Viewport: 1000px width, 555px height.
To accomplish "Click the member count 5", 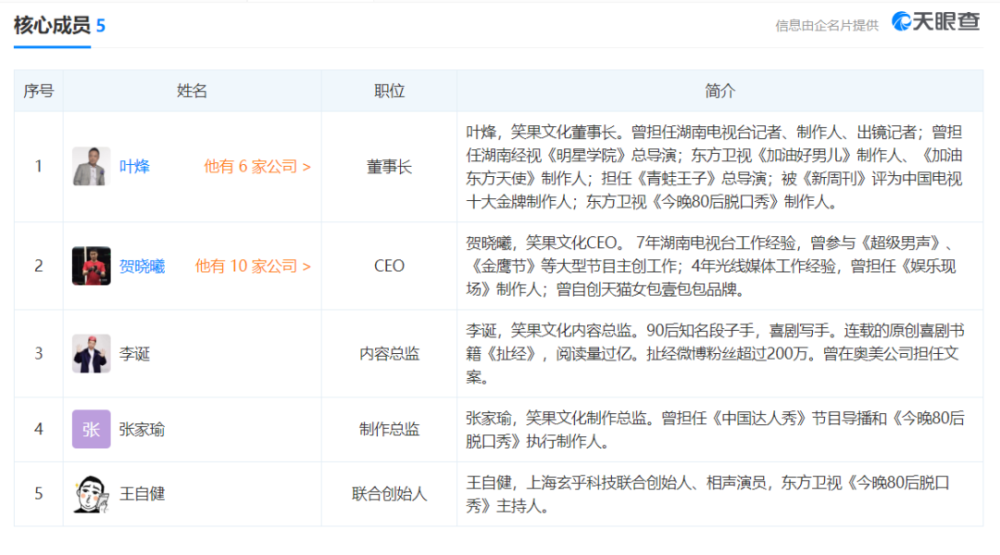I will point(100,26).
